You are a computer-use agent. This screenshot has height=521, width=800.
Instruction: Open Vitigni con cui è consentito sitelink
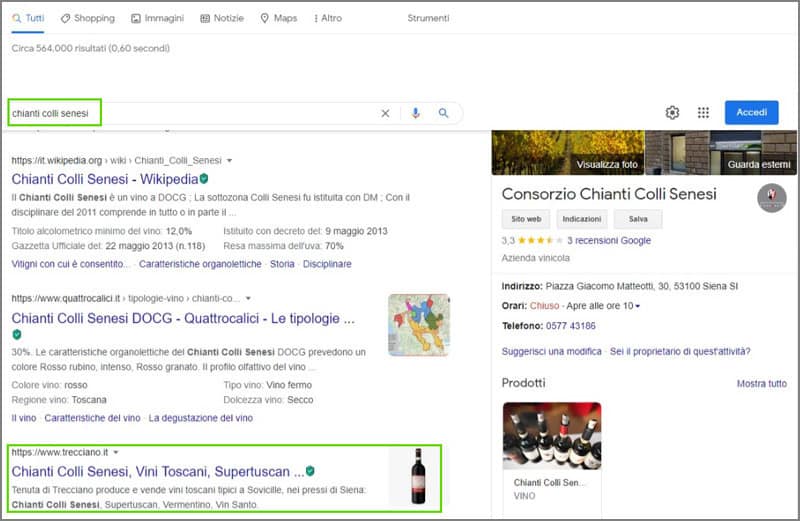click(x=70, y=264)
